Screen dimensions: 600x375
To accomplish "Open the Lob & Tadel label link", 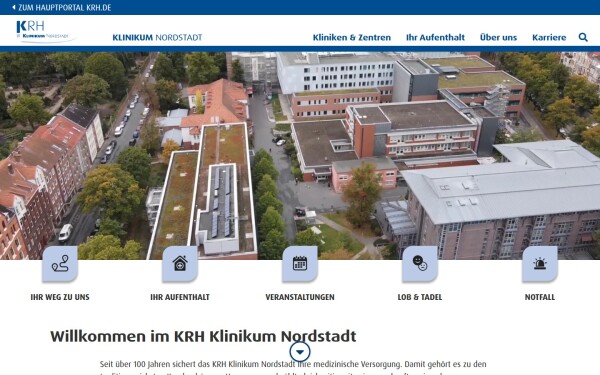I will pyautogui.click(x=420, y=297).
